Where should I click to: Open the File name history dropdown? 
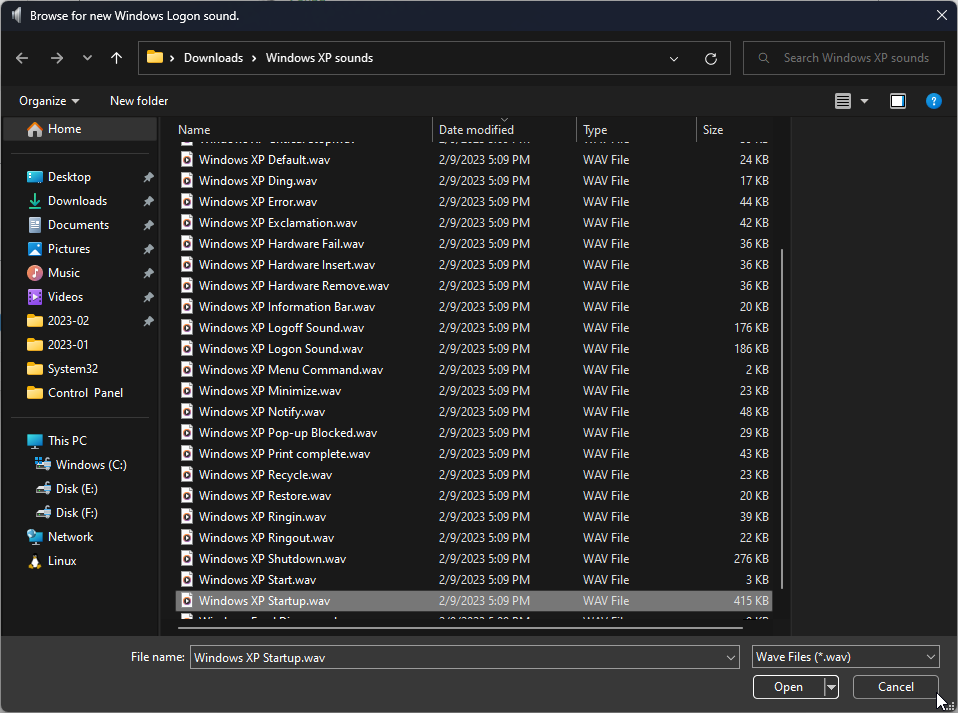pos(730,657)
